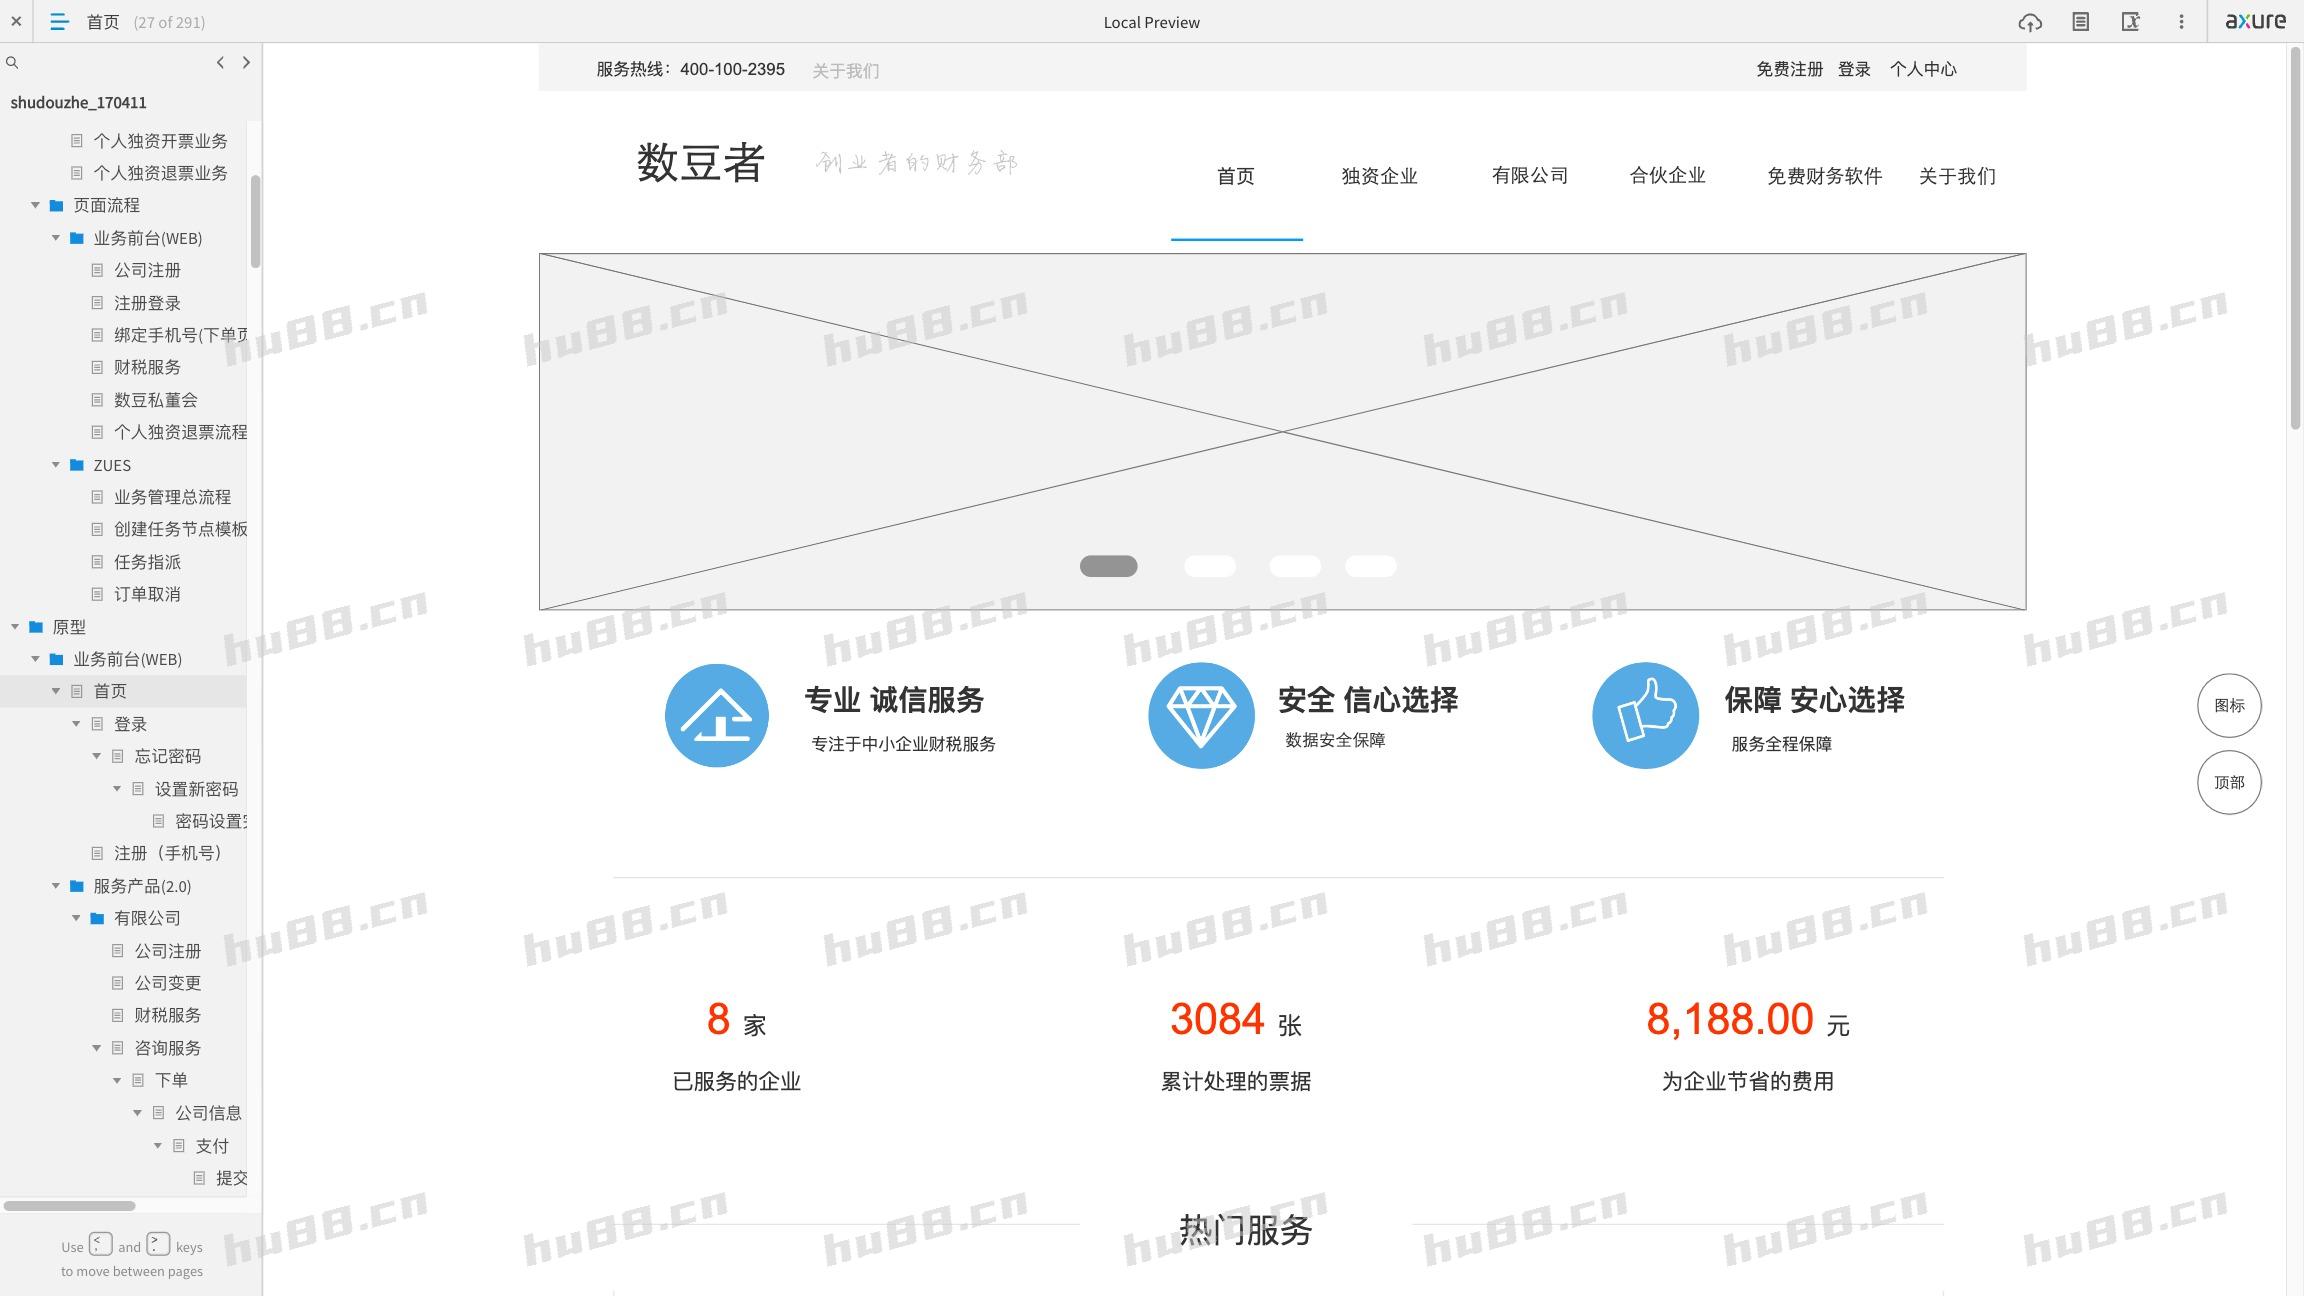Collapse the 服务产品(2.0) folder
This screenshot has height=1296, width=2304.
click(56, 886)
